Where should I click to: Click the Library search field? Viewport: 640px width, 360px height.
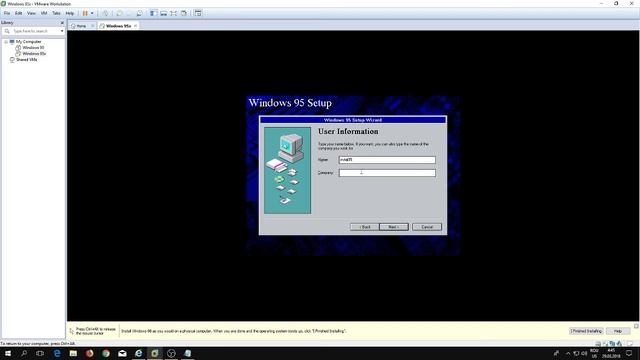[31, 31]
